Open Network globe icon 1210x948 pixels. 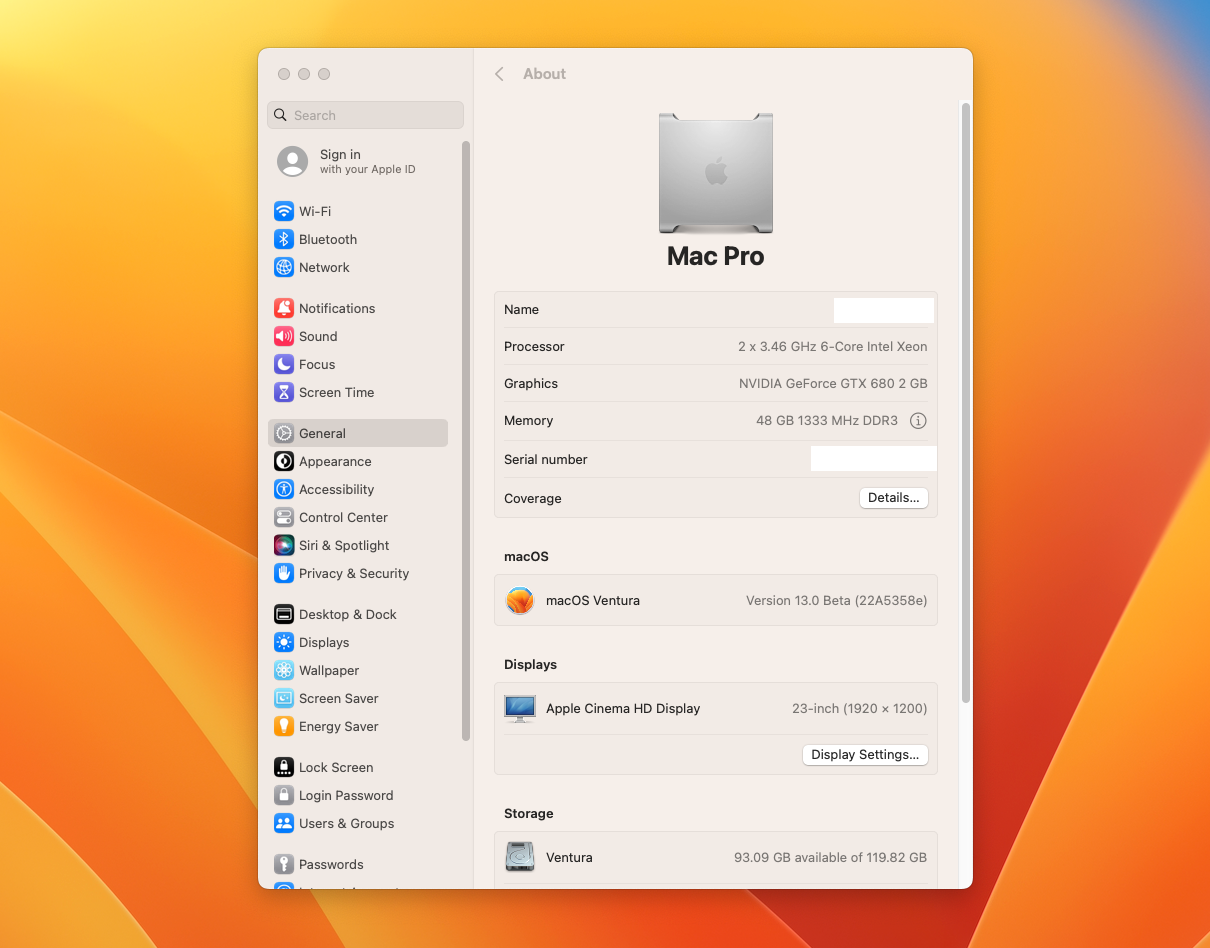(284, 267)
